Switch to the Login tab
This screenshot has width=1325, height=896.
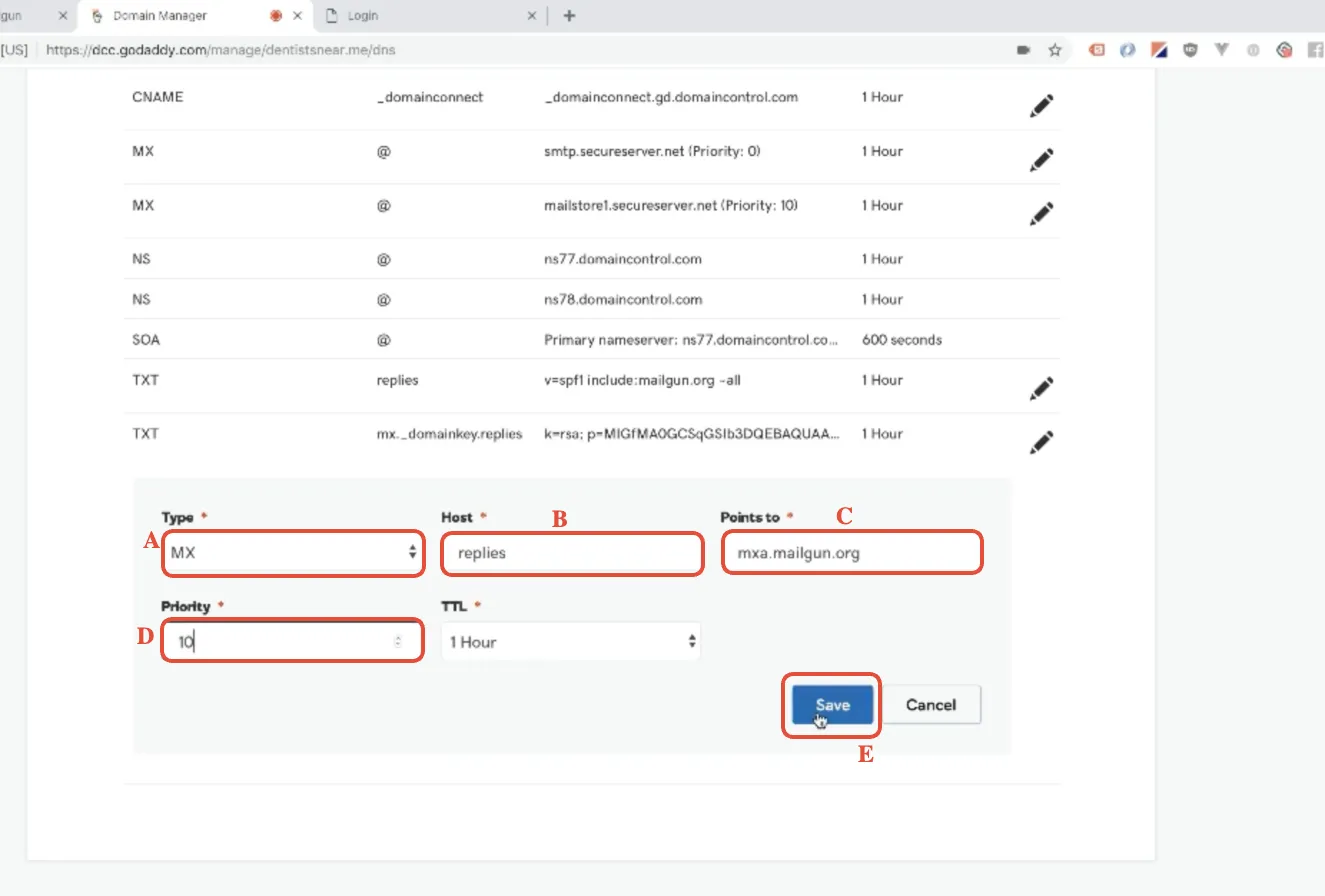432,16
